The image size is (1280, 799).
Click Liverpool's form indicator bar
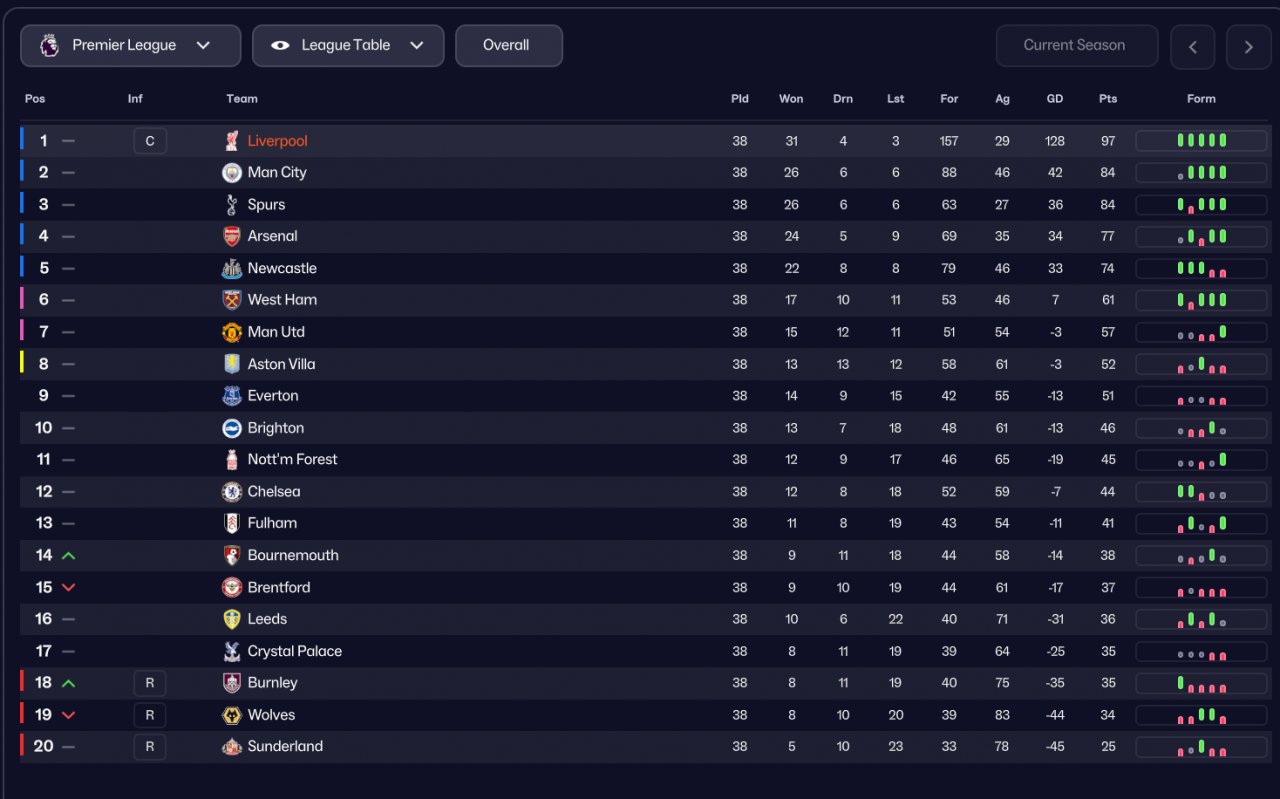pyautogui.click(x=1201, y=141)
